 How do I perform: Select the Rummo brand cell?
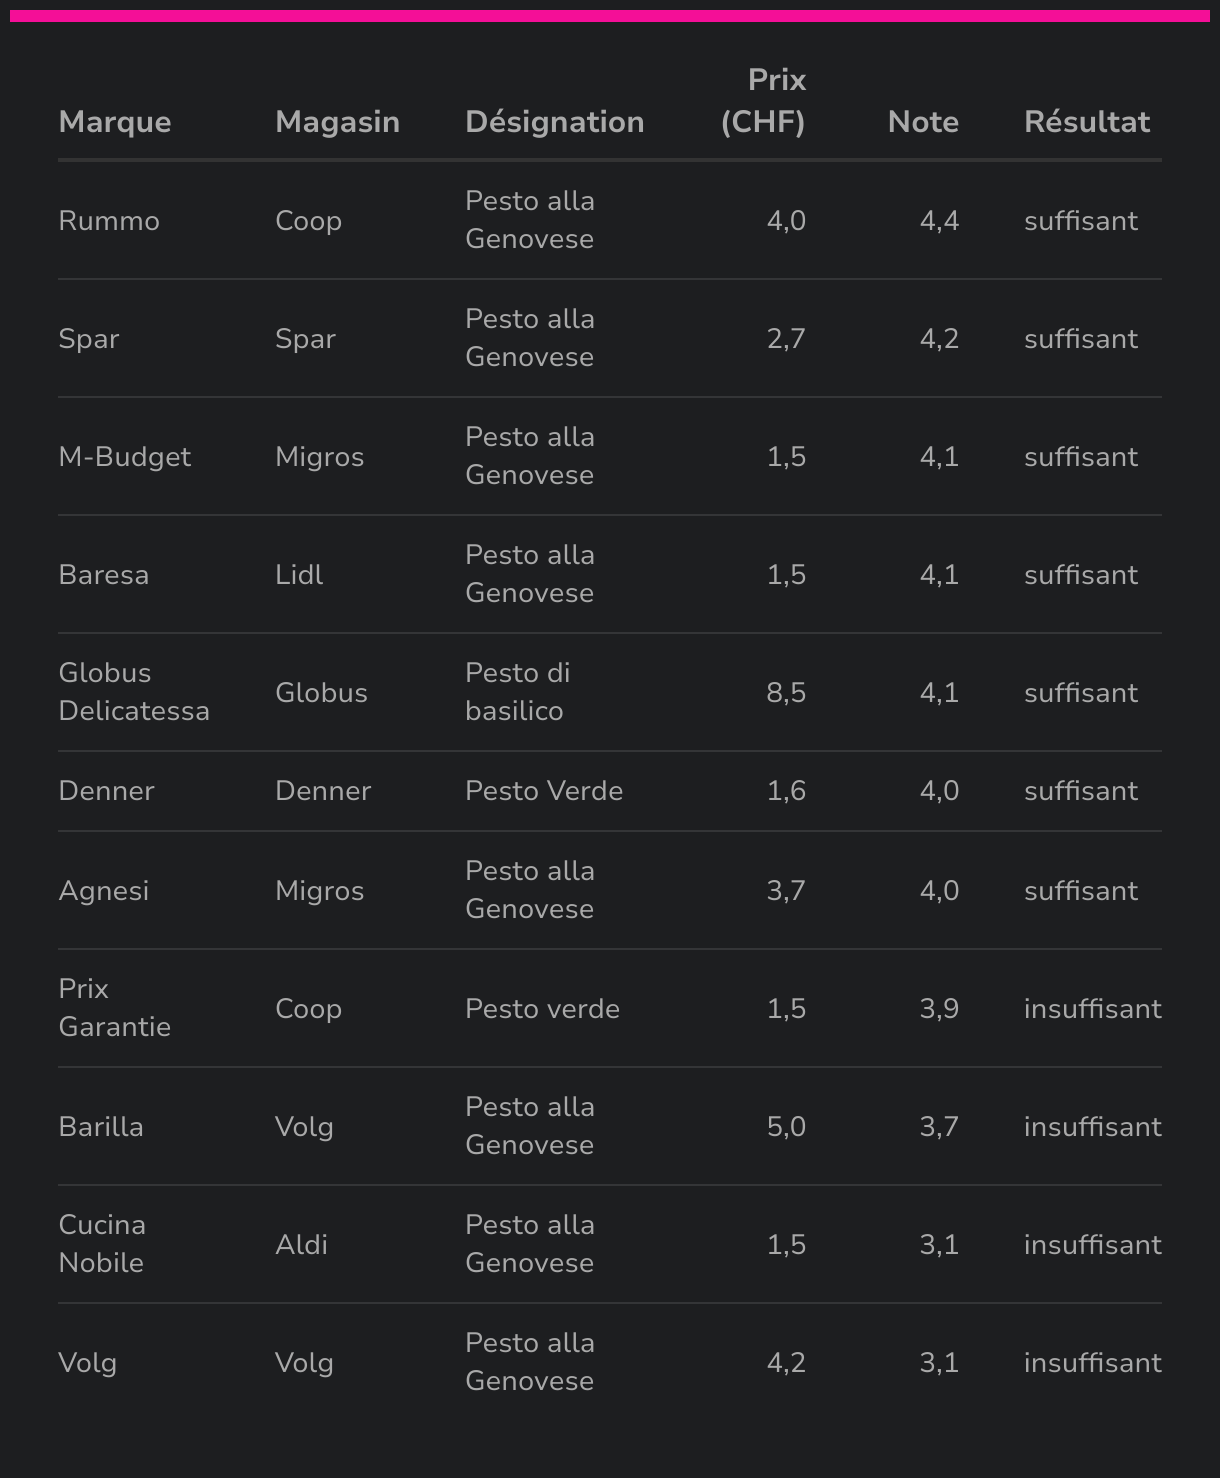(109, 221)
